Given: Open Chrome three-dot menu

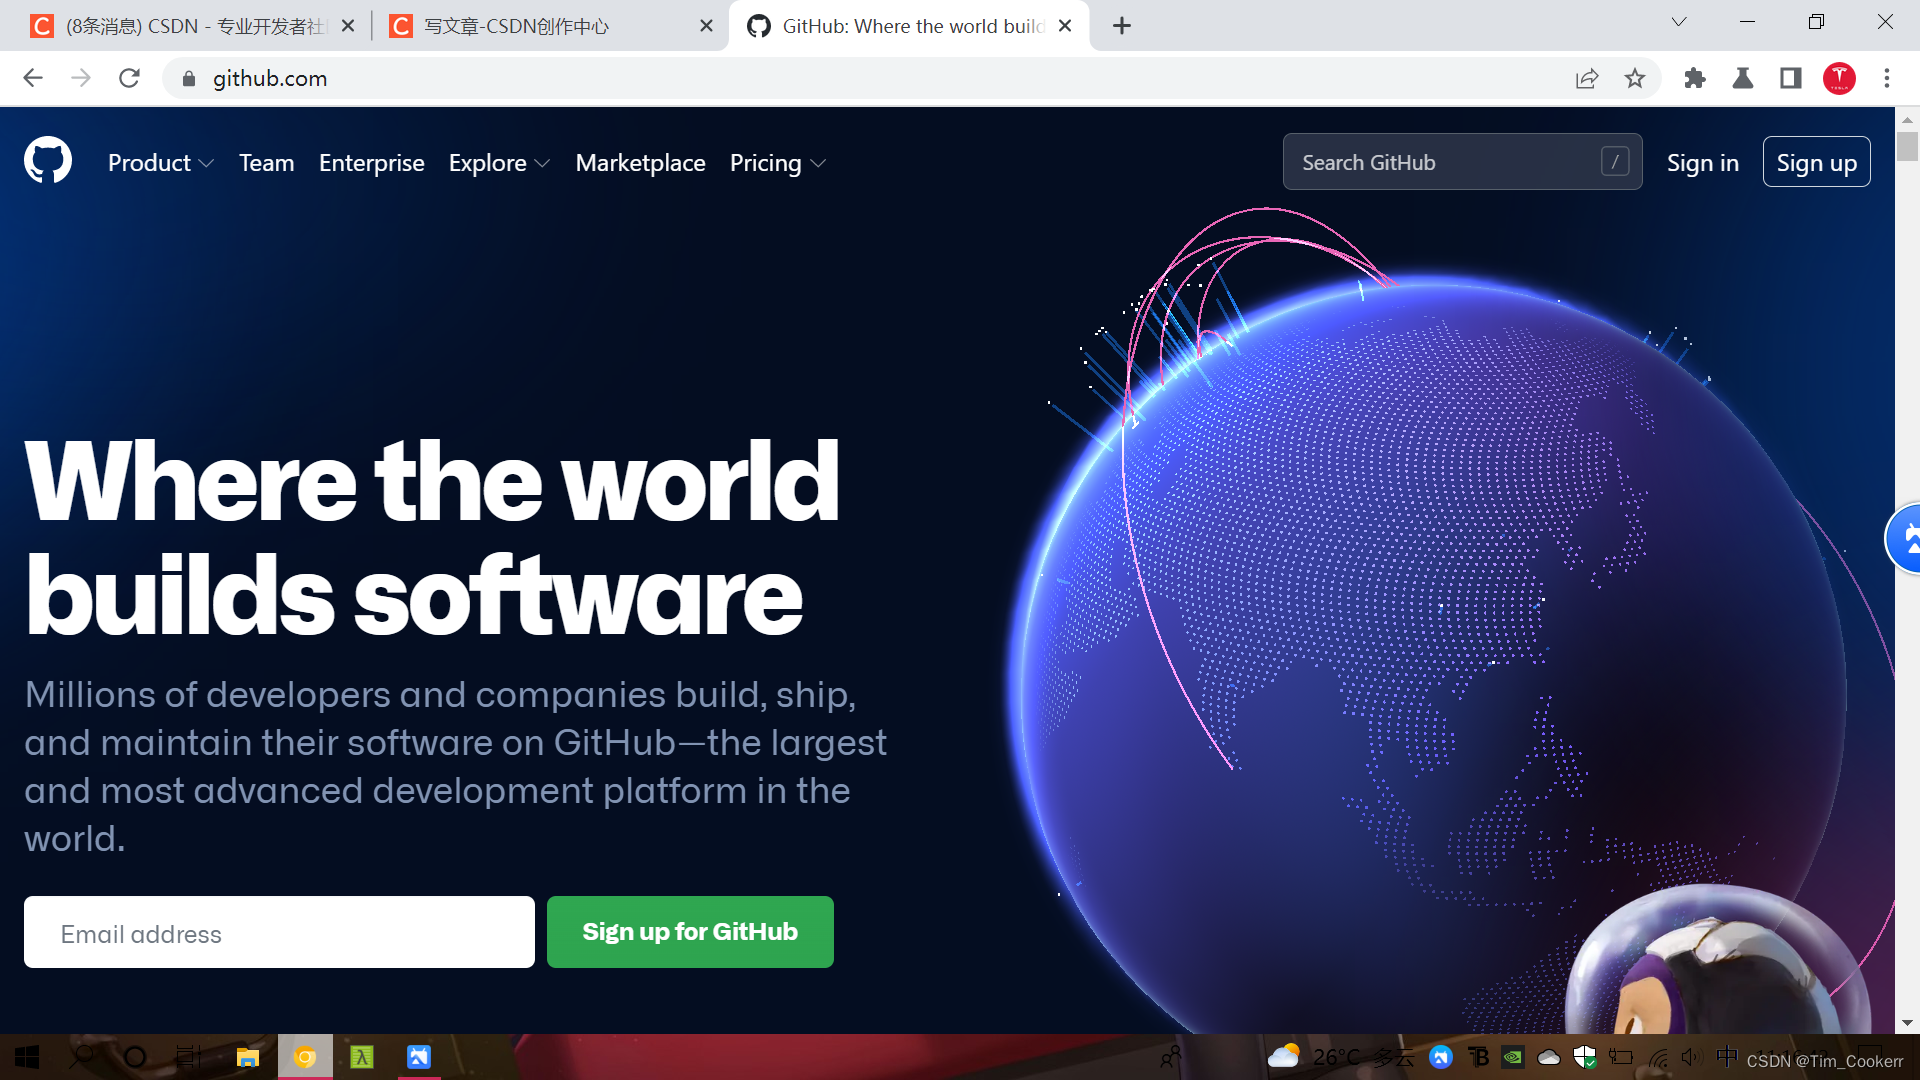Looking at the screenshot, I should tap(1886, 78).
